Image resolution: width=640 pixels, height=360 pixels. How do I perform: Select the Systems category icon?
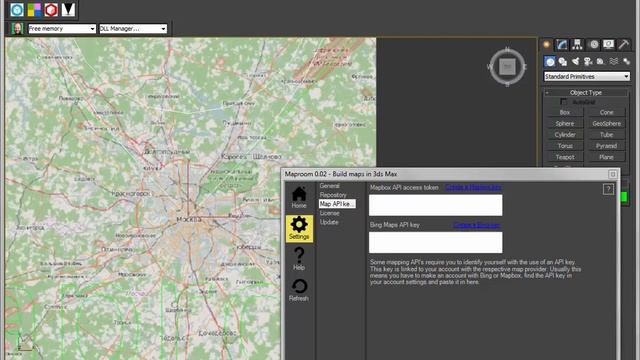point(627,61)
